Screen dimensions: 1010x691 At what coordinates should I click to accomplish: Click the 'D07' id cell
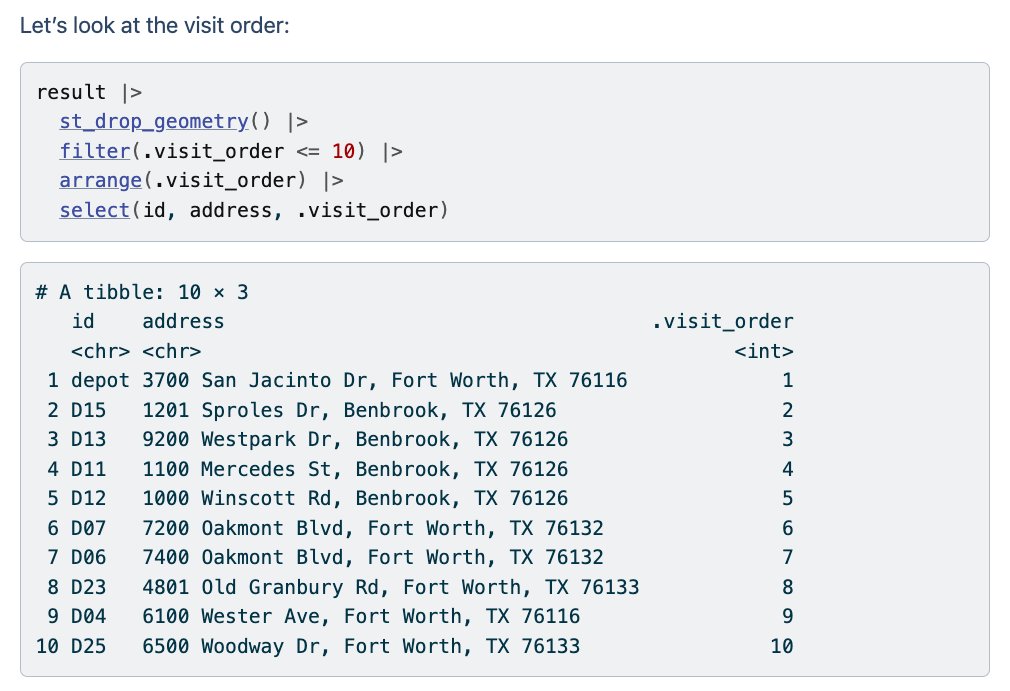pyautogui.click(x=88, y=528)
